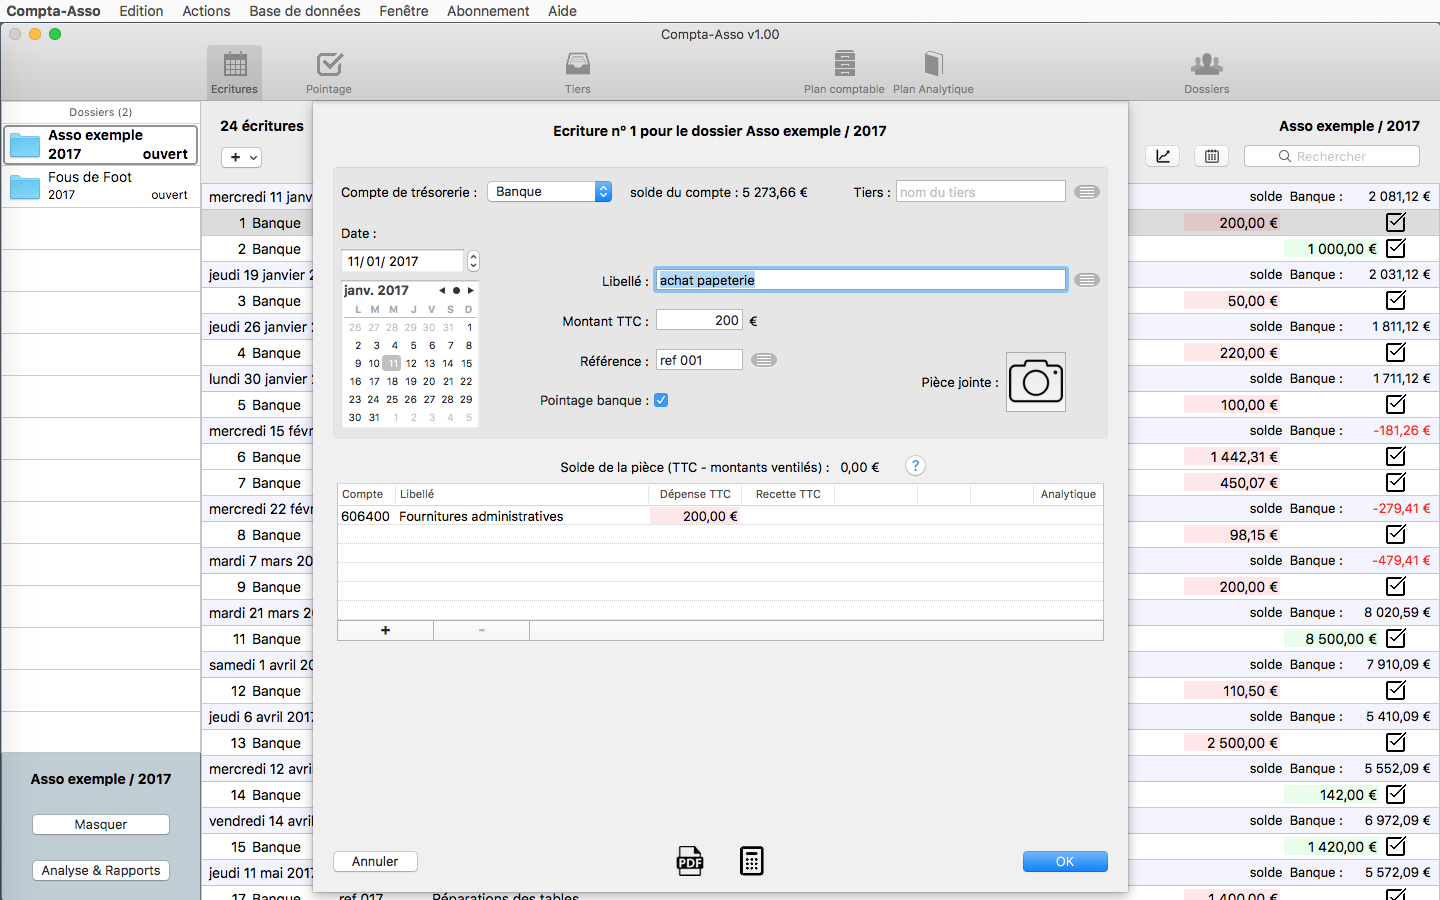Open the Compta-Asso application menu
This screenshot has width=1440, height=900.
pyautogui.click(x=53, y=11)
